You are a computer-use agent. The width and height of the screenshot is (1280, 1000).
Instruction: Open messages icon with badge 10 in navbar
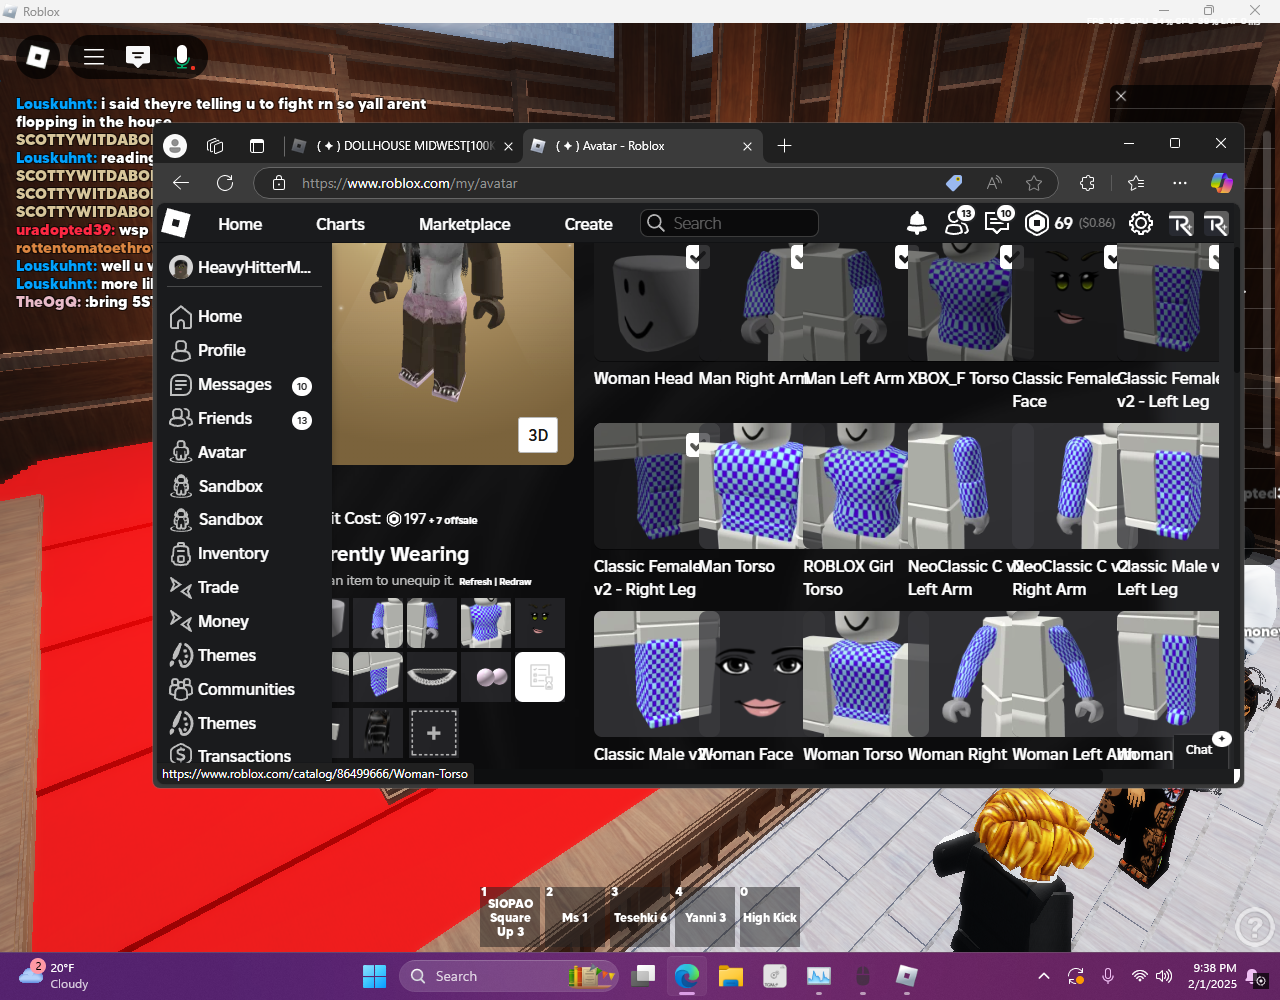coord(998,222)
